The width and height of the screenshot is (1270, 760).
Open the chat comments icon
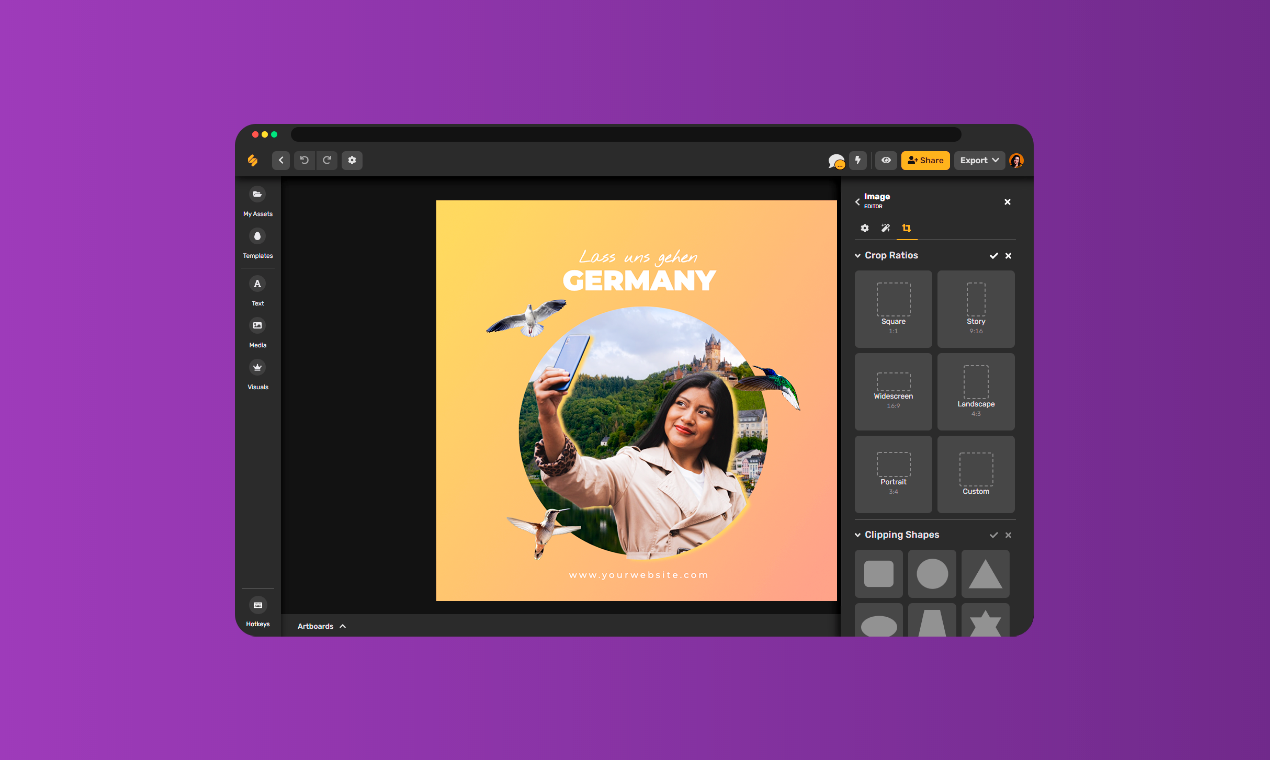point(837,161)
